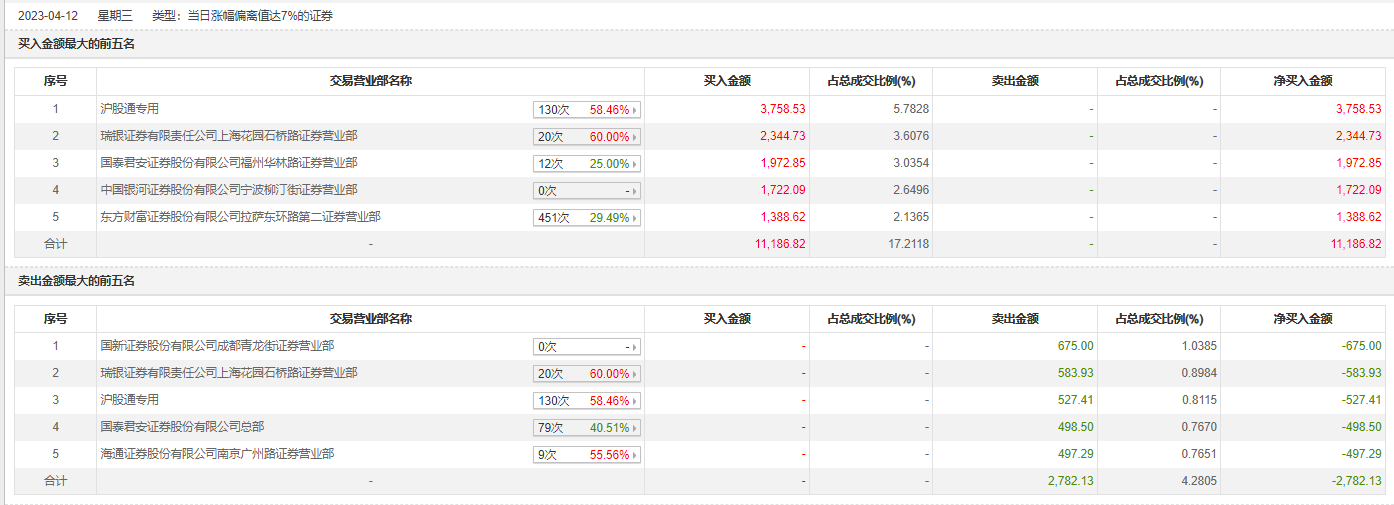The height and width of the screenshot is (505, 1394).
Task: Expand the 0次 dropdown beside 国新证券
Action: [x=587, y=347]
